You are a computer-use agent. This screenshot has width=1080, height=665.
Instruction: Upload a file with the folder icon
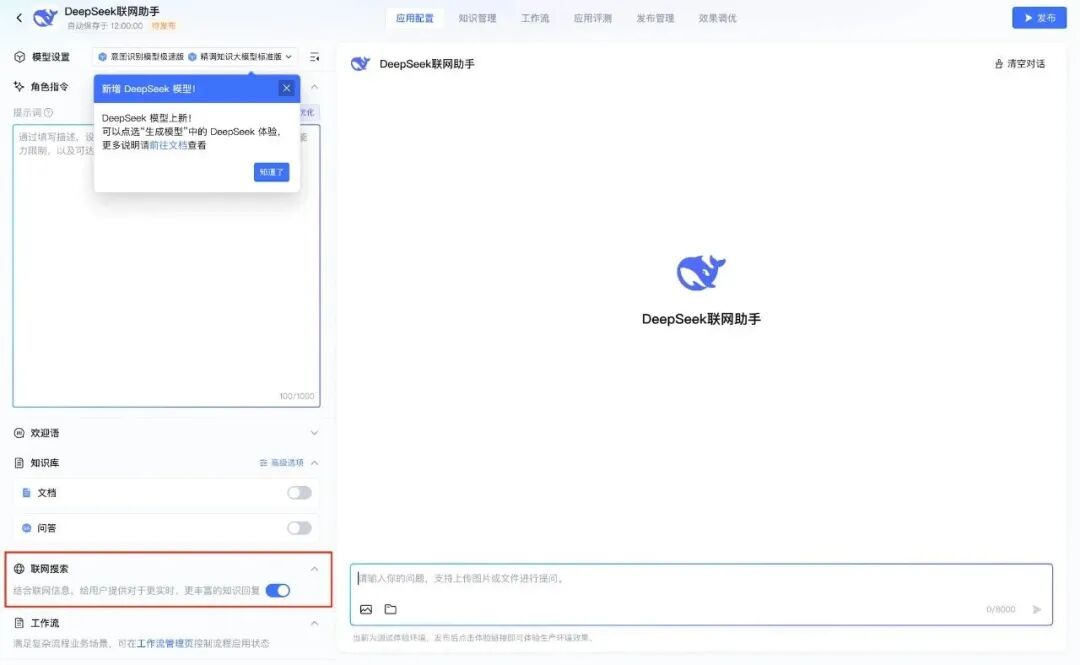pos(391,609)
